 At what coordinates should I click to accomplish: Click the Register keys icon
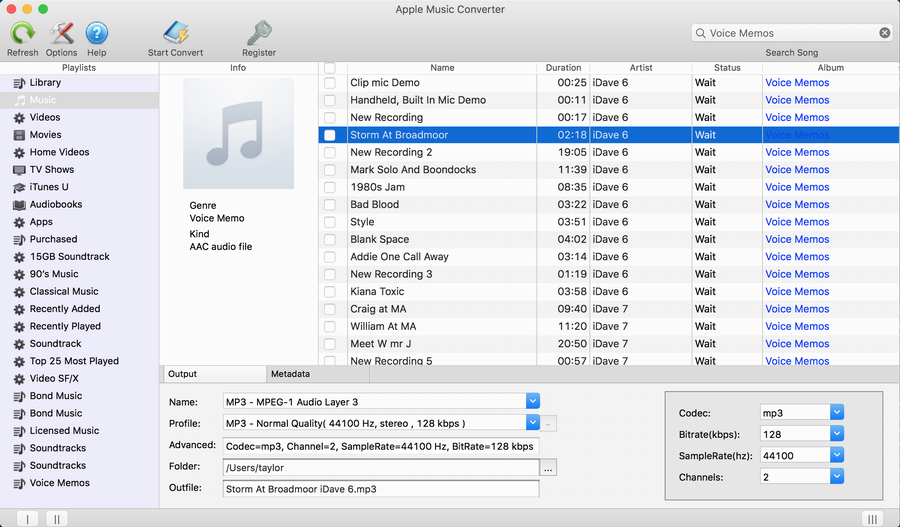[x=259, y=33]
